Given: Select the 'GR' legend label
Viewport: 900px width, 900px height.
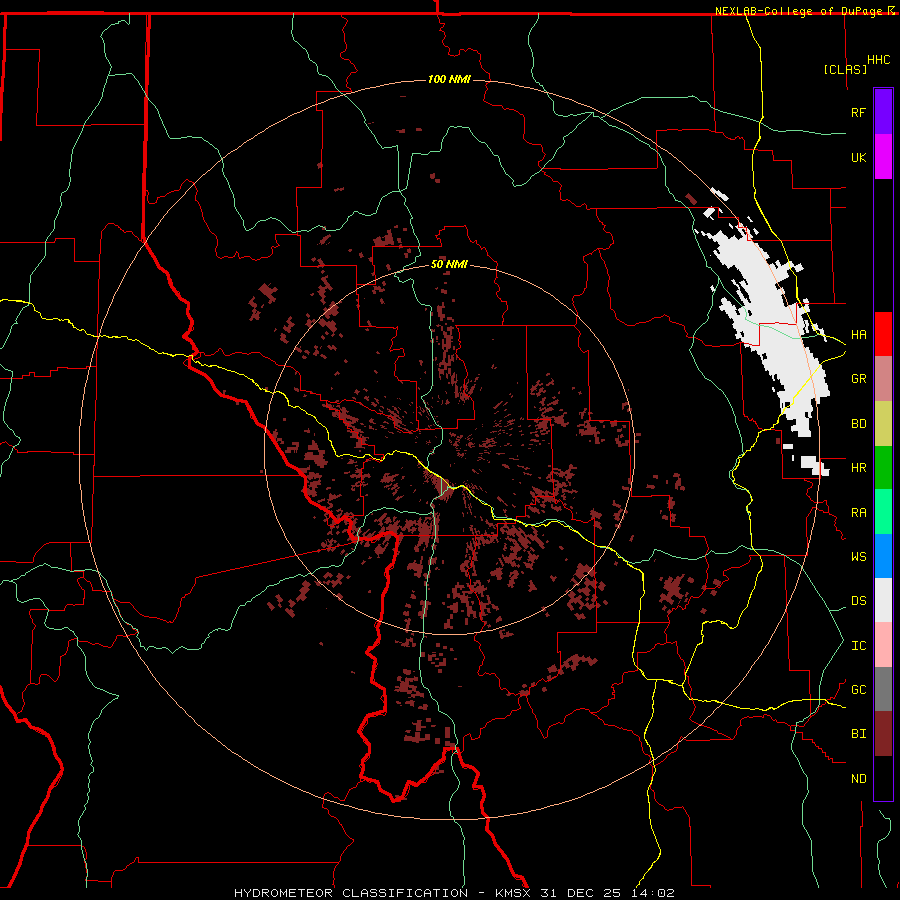Looking at the screenshot, I should [858, 379].
